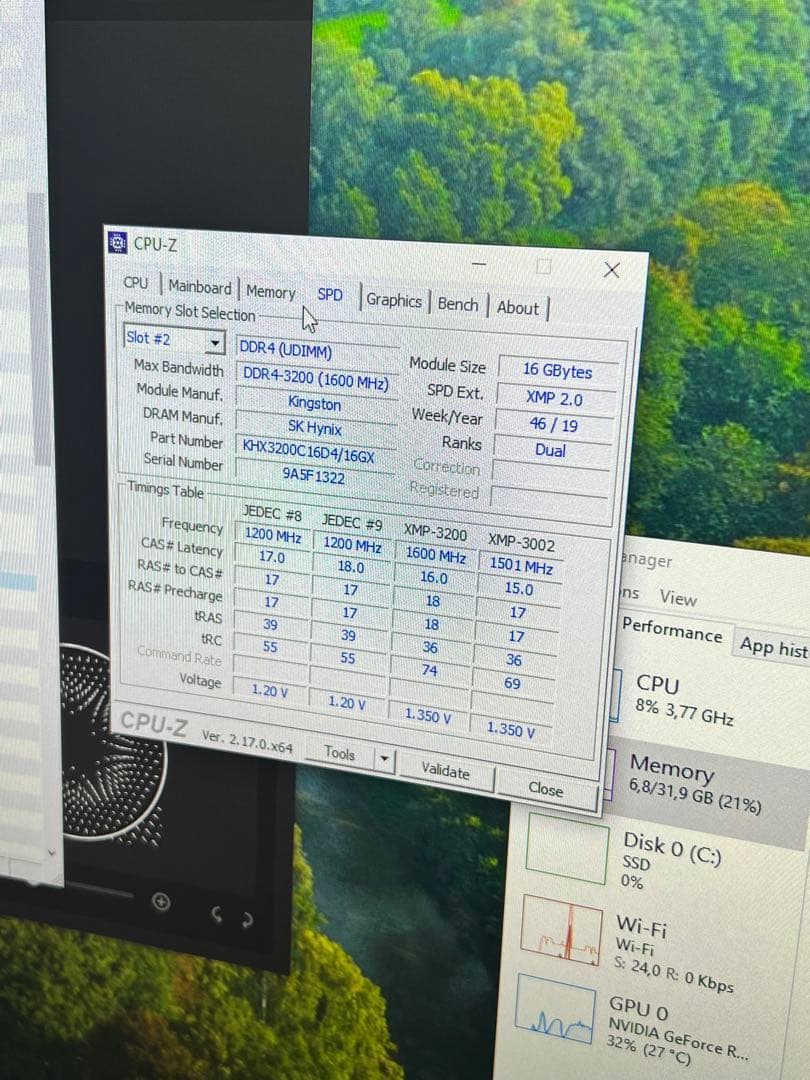Click the circled plus zoom icon
810x1080 pixels.
[x=160, y=902]
